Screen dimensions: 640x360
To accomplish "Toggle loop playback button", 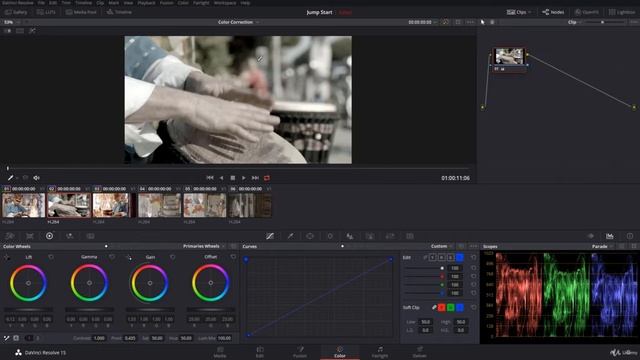I will click(x=267, y=178).
